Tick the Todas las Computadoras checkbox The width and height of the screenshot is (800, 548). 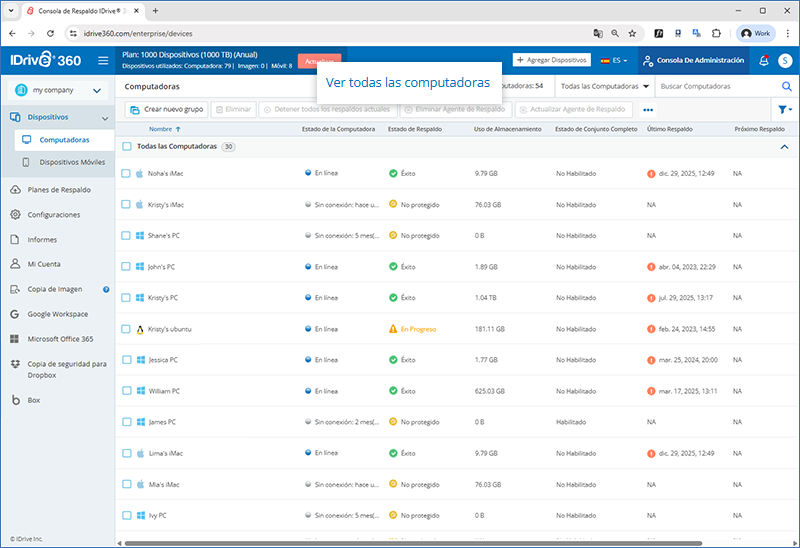pyautogui.click(x=126, y=147)
